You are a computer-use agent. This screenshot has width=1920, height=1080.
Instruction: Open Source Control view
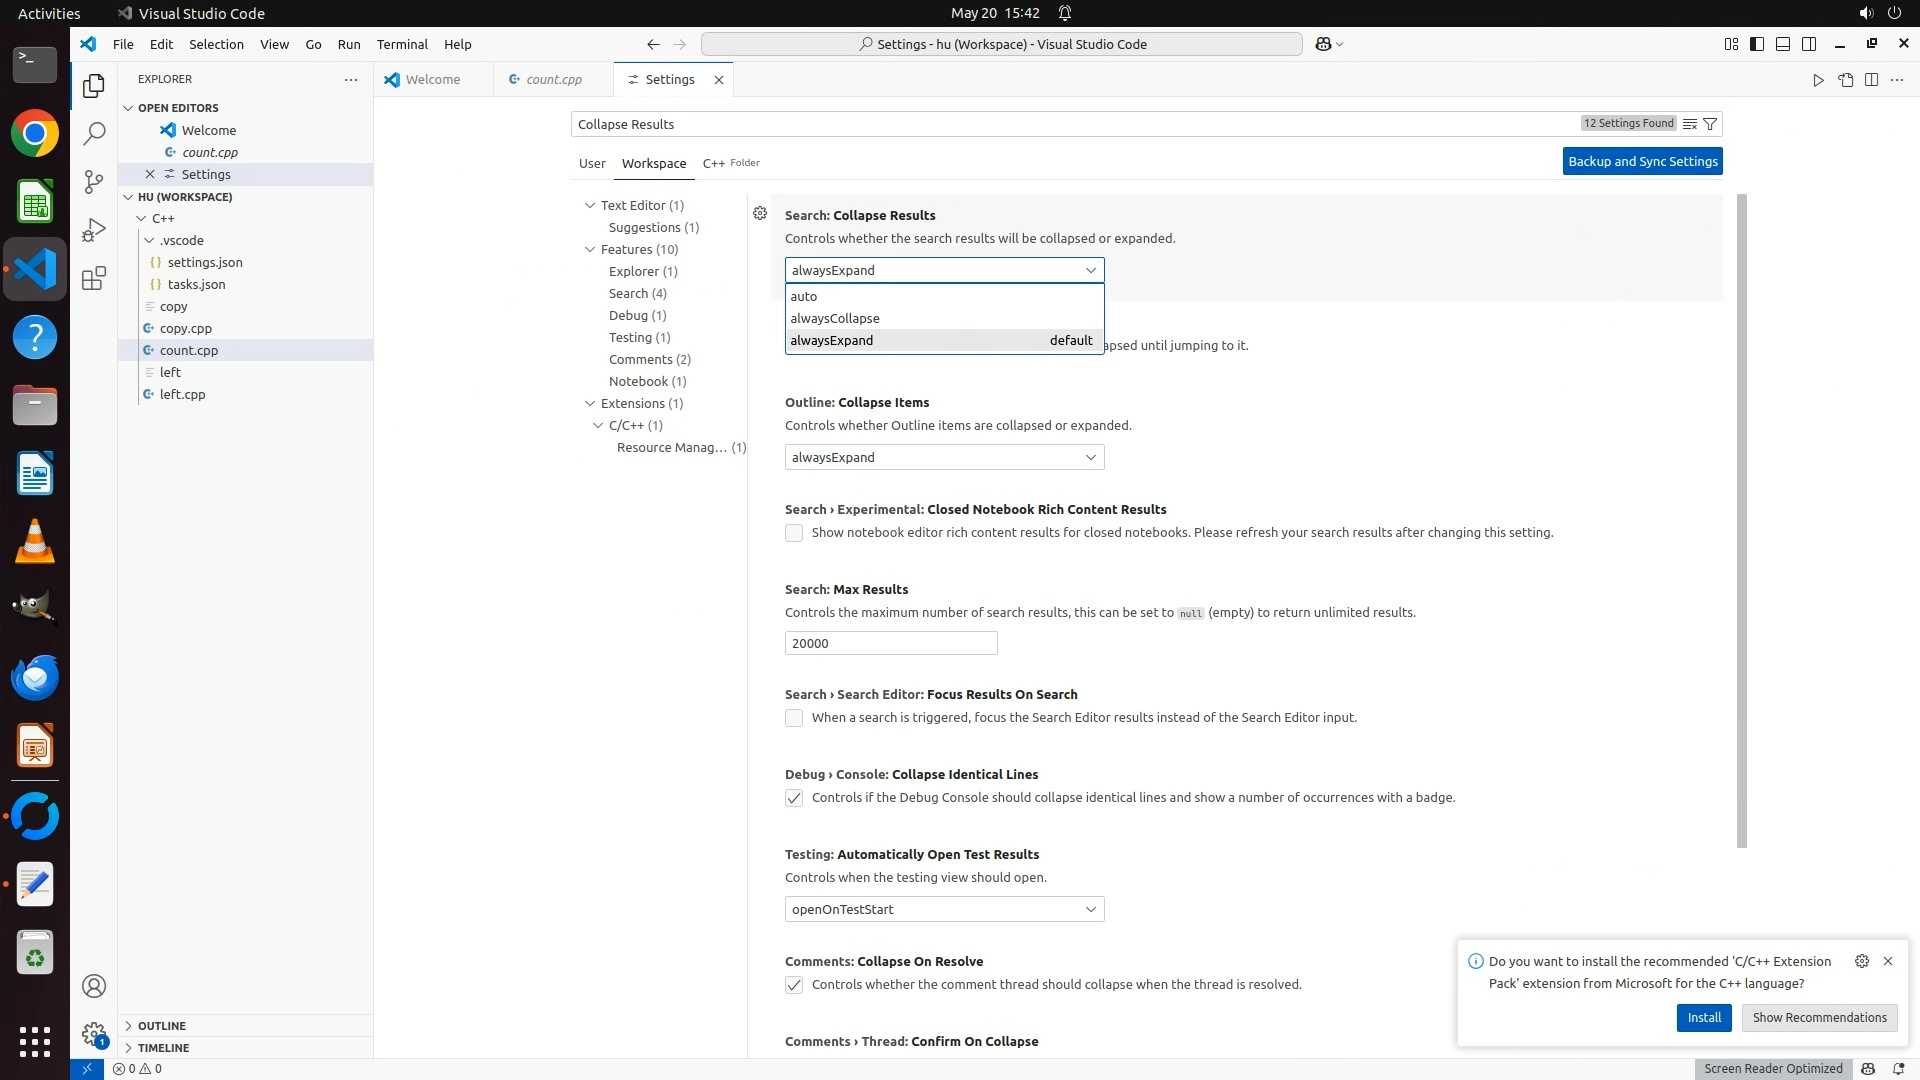(x=94, y=181)
